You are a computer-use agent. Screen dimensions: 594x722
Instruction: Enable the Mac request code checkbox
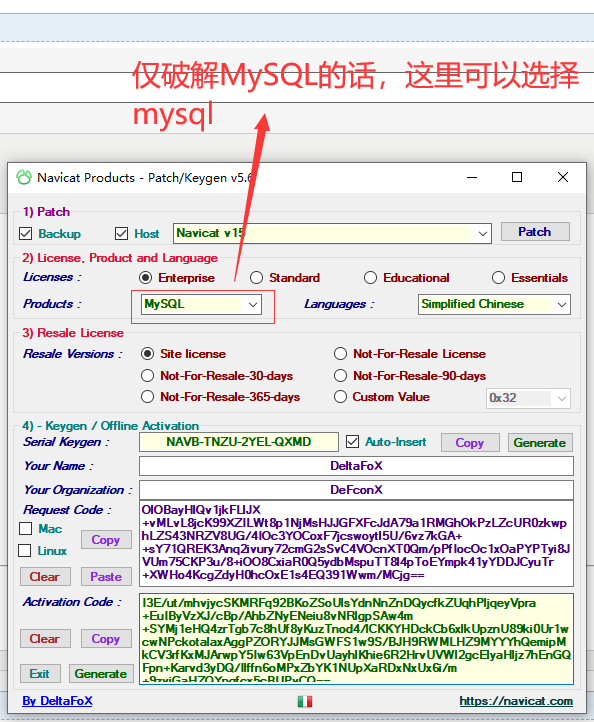click(x=25, y=529)
